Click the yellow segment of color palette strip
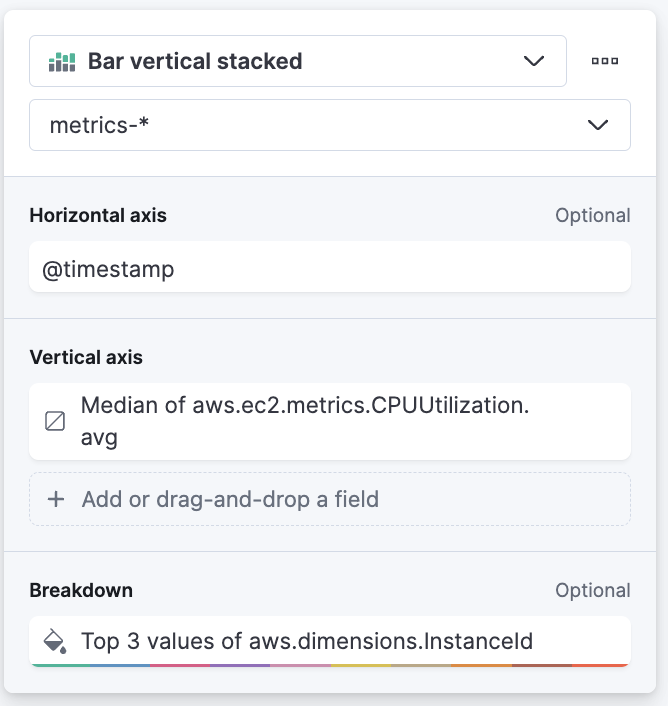The image size is (668, 706). pyautogui.click(x=360, y=664)
